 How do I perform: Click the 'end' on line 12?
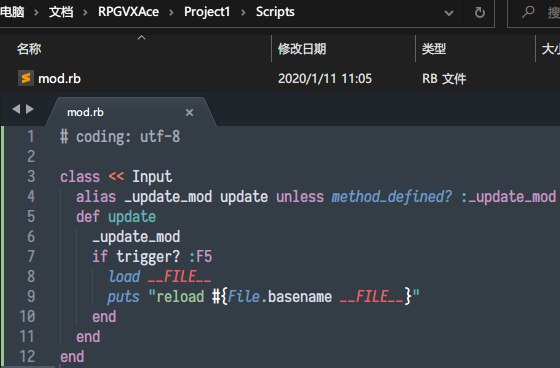click(72, 357)
